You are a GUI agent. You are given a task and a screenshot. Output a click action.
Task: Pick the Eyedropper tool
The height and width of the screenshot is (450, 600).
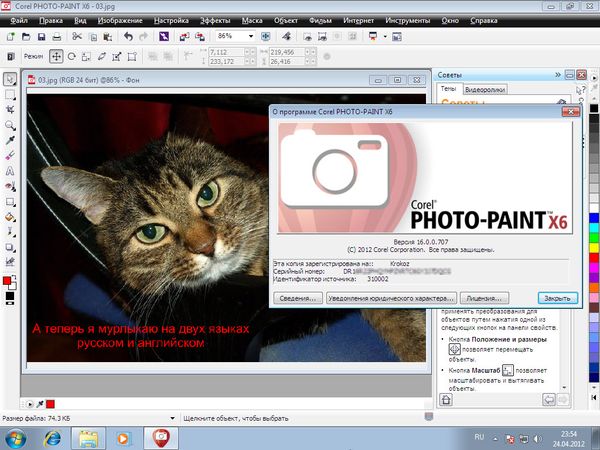9,141
